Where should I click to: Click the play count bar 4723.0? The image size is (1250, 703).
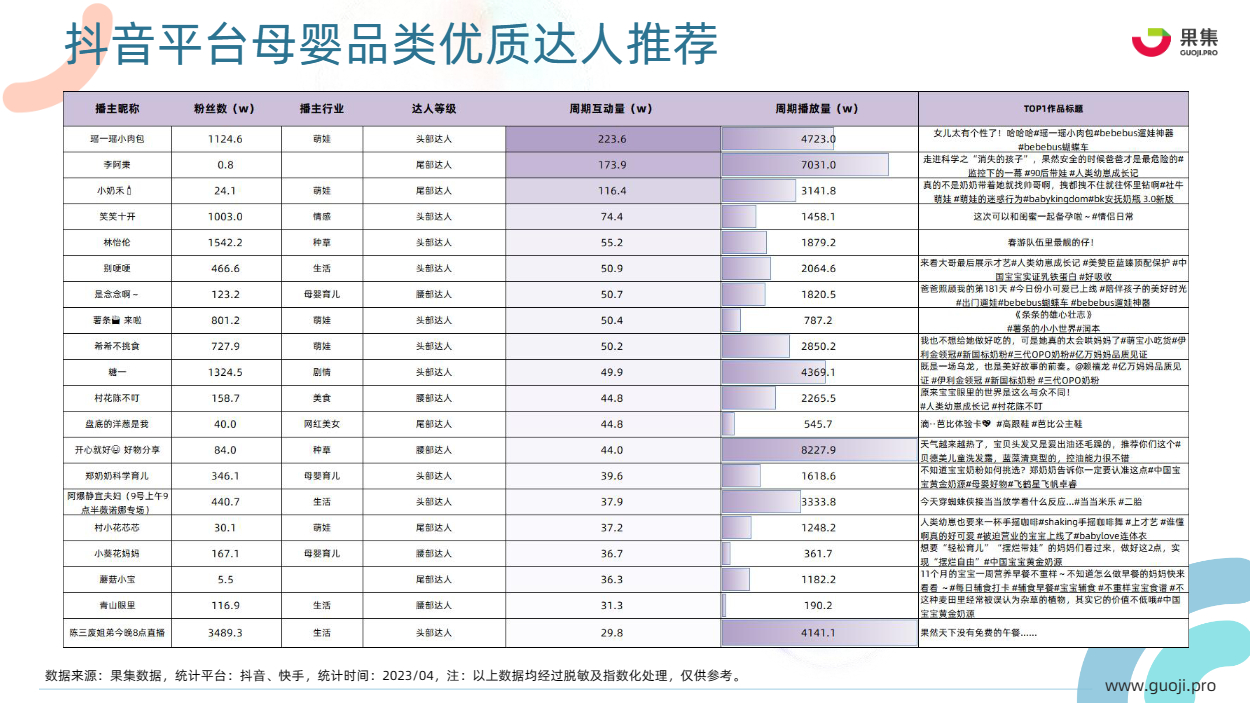(777, 139)
